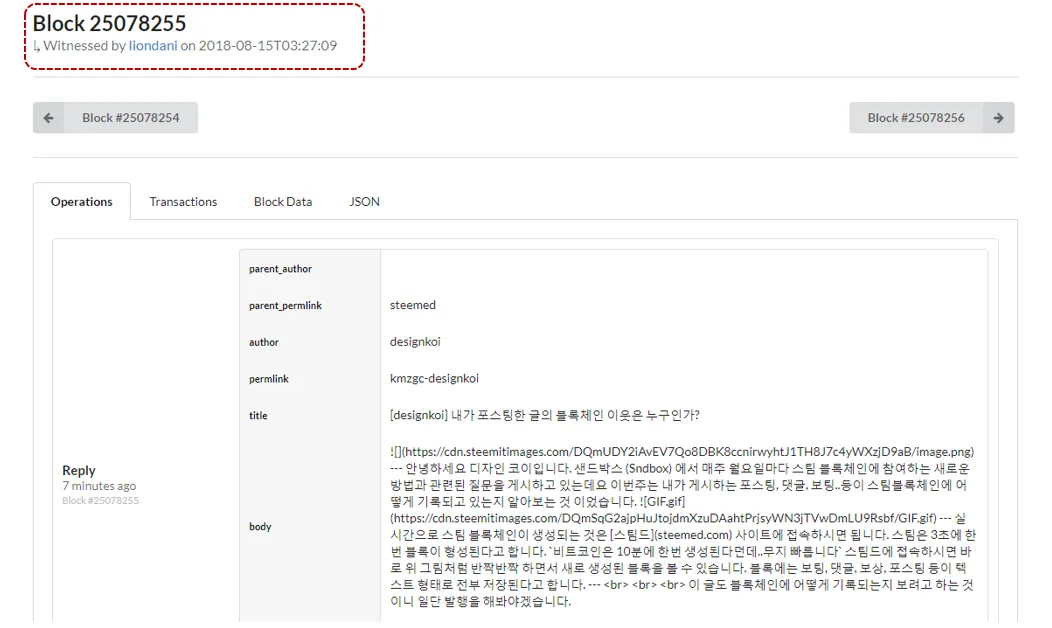Click the '[designkoi]' Korean title value
Viewport: 1052px width, 628px height.
(x=545, y=415)
